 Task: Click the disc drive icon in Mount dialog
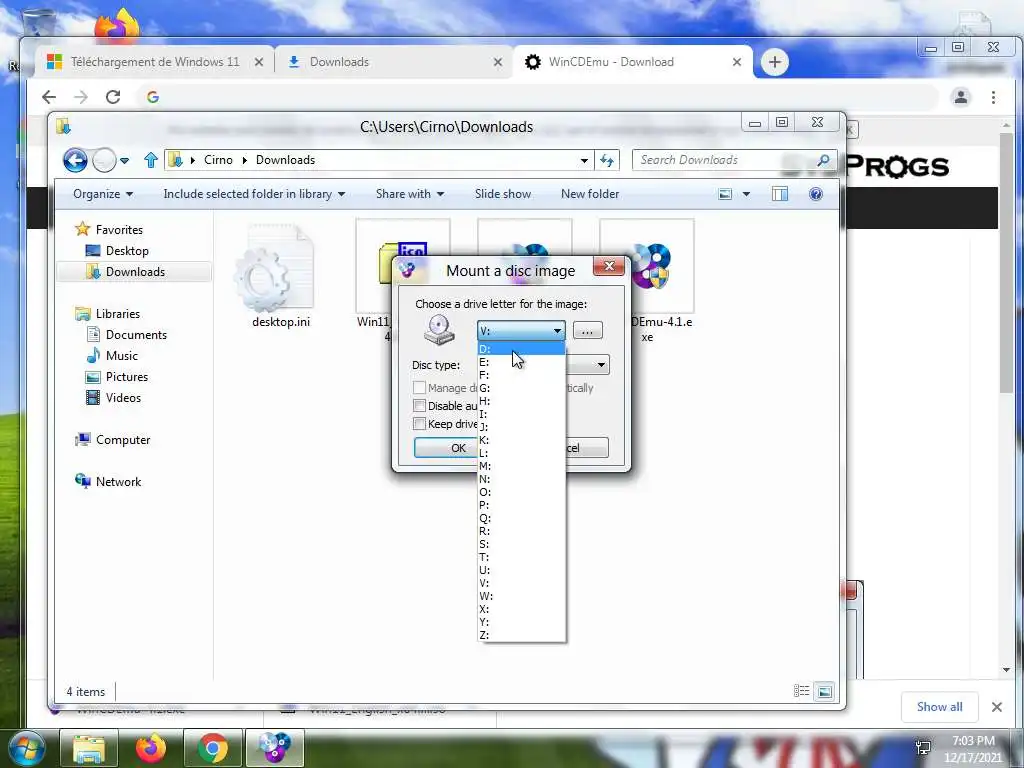pos(439,330)
